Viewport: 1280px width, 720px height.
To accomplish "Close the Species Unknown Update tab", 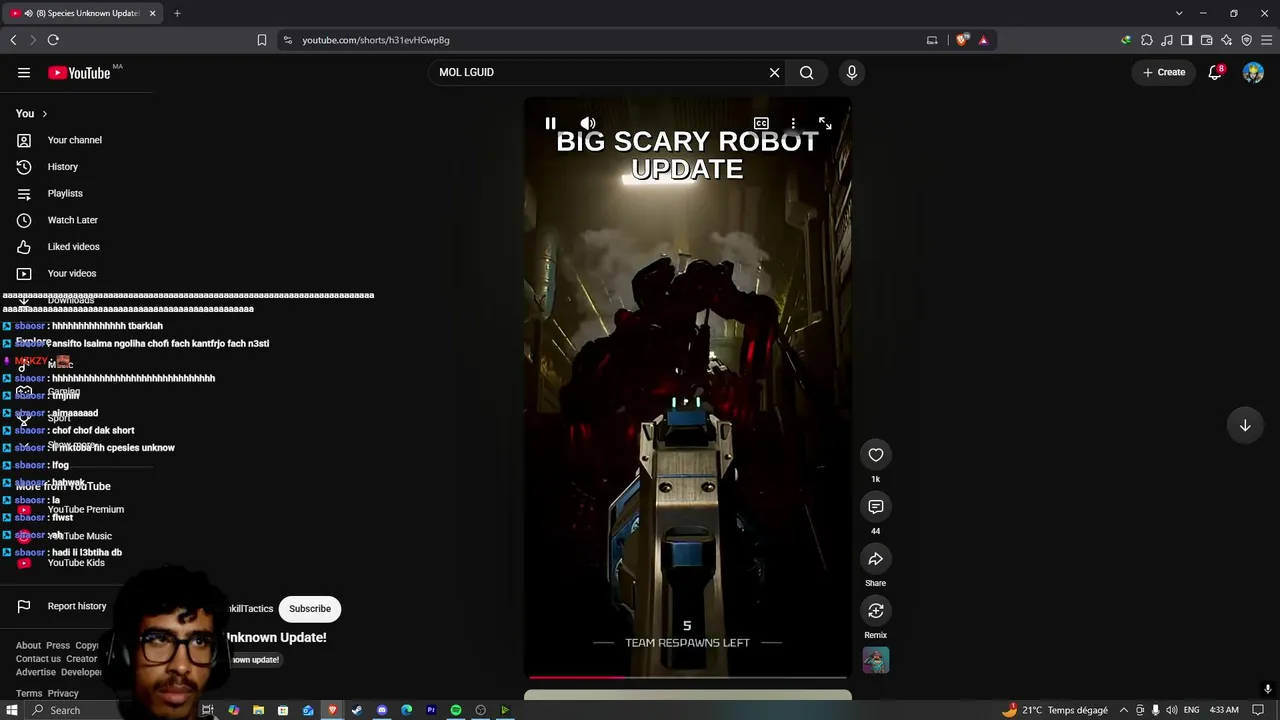I will pyautogui.click(x=152, y=13).
